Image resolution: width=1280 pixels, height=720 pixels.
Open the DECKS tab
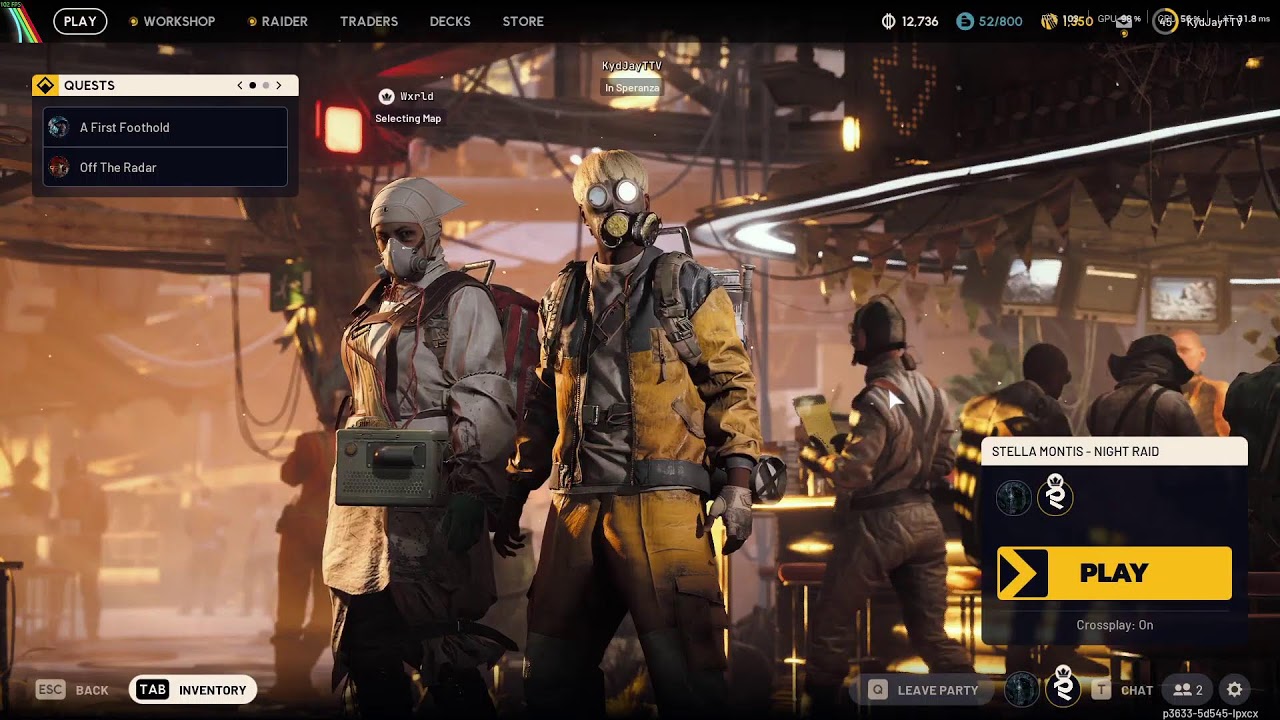[x=450, y=21]
